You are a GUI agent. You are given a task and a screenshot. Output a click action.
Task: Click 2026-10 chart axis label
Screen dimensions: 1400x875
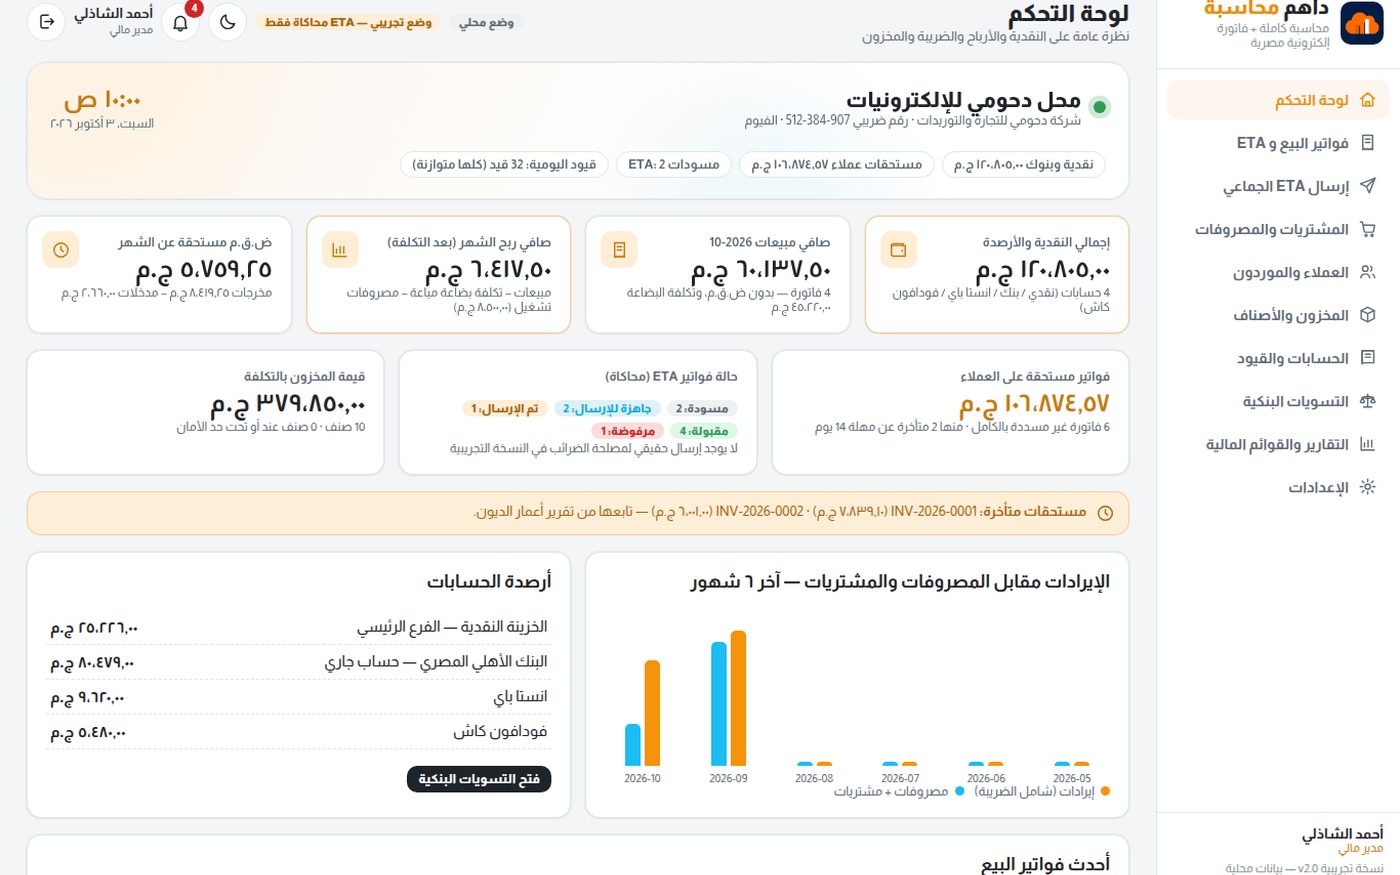point(642,778)
